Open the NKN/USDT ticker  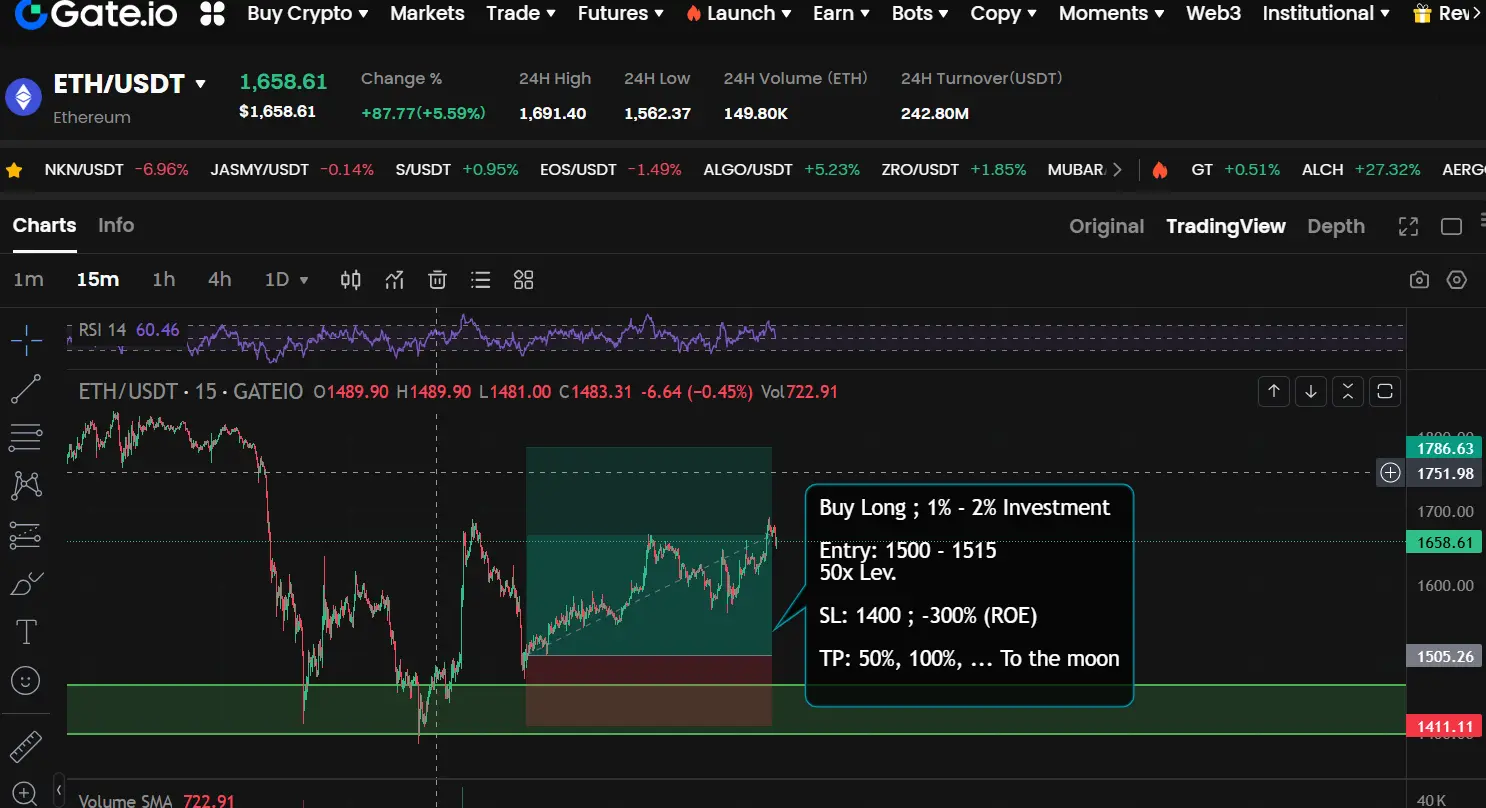tap(116, 170)
